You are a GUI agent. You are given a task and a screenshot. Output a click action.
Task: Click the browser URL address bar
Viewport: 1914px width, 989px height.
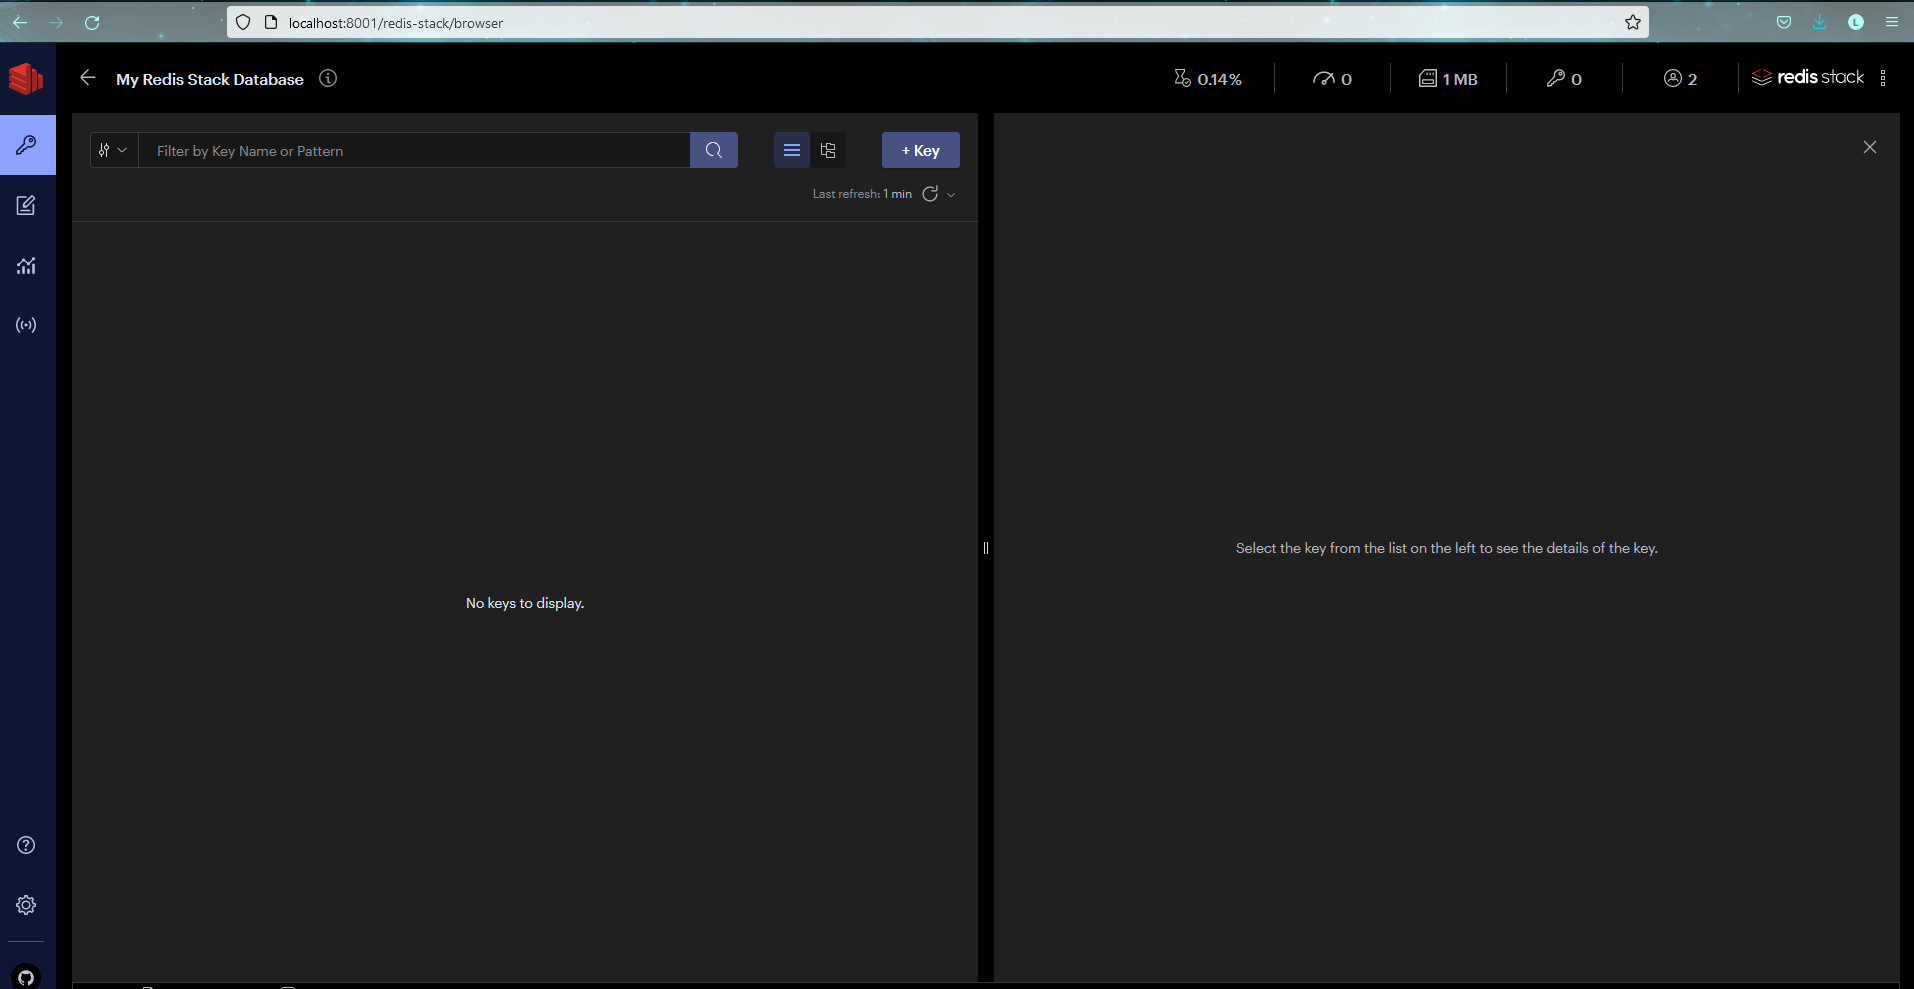click(x=938, y=22)
